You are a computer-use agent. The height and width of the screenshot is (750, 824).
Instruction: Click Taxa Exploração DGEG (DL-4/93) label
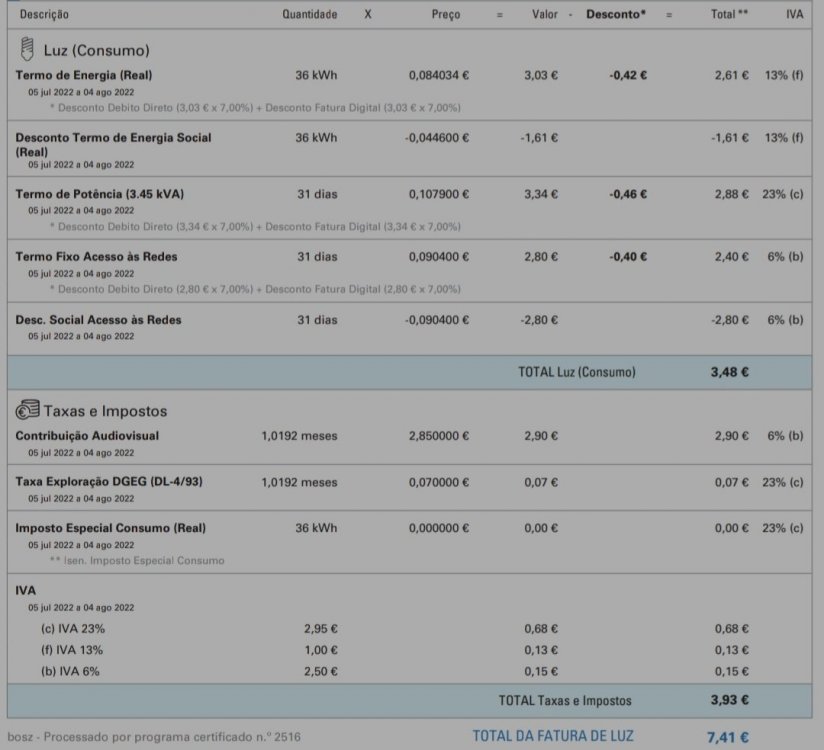pyautogui.click(x=109, y=481)
